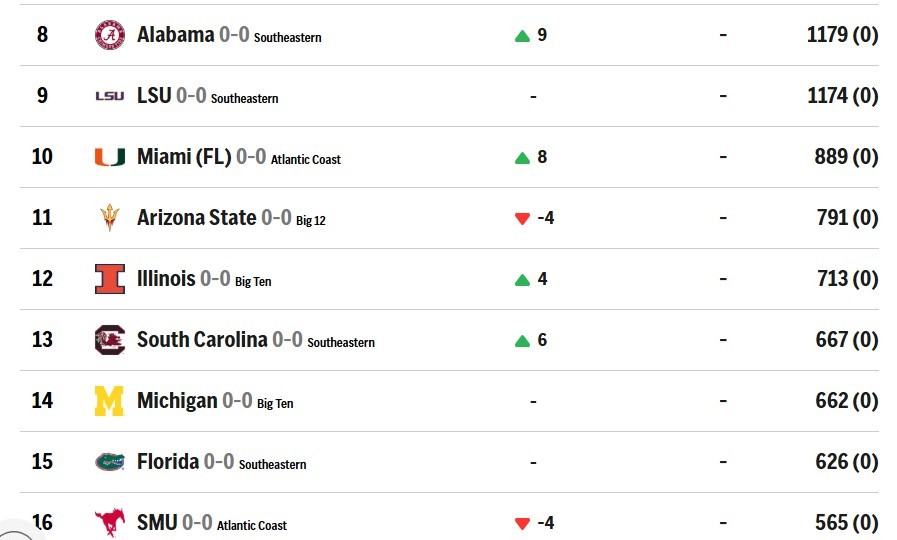Click the red down arrow for Arizona State
The width and height of the screenshot is (897, 540).
(522, 219)
